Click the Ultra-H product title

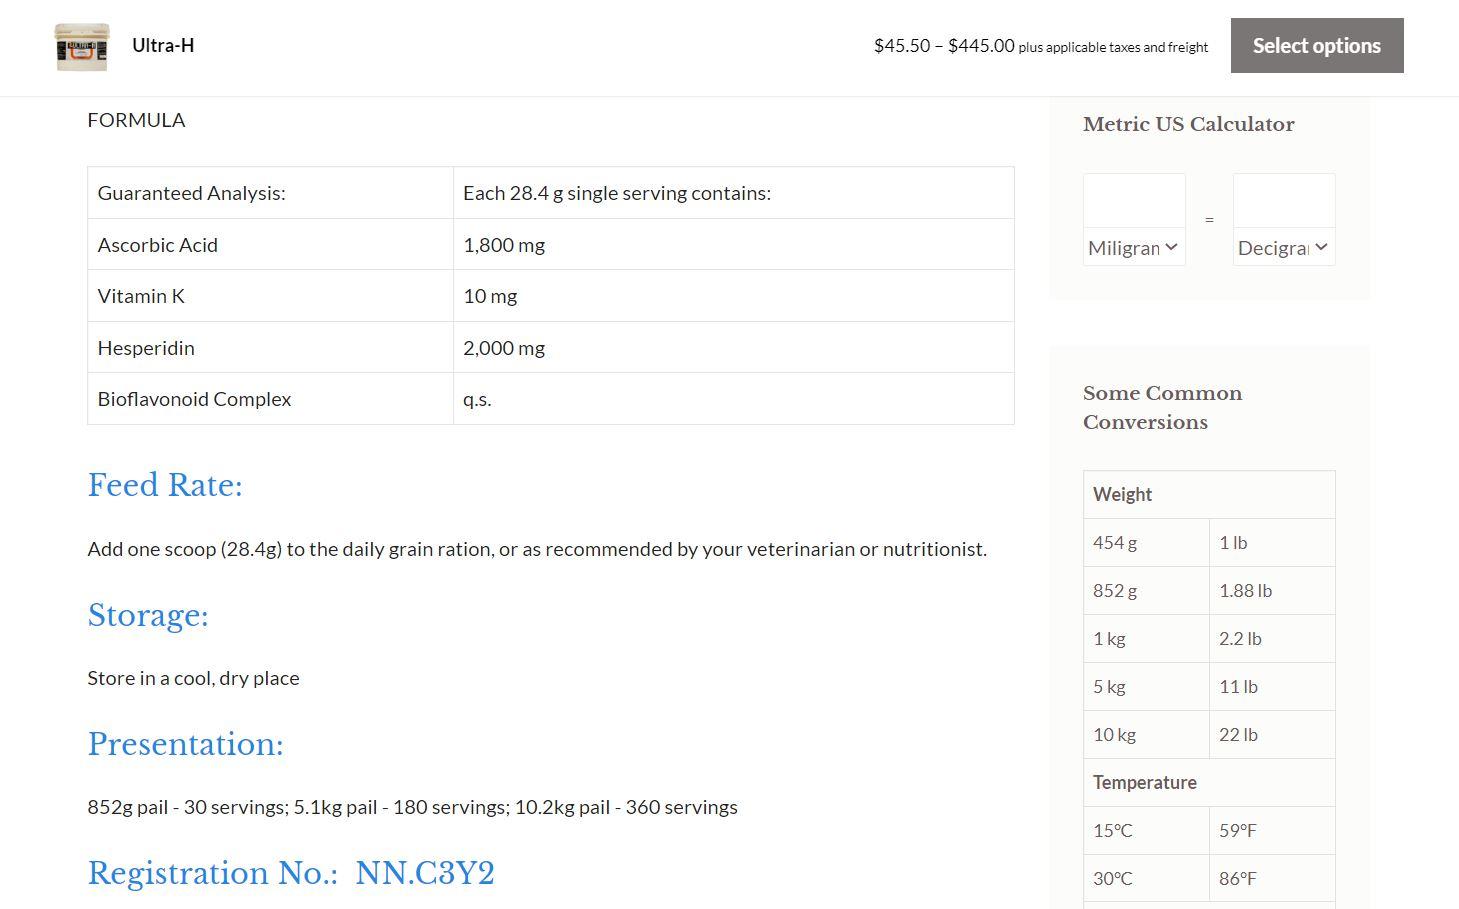pyautogui.click(x=163, y=46)
